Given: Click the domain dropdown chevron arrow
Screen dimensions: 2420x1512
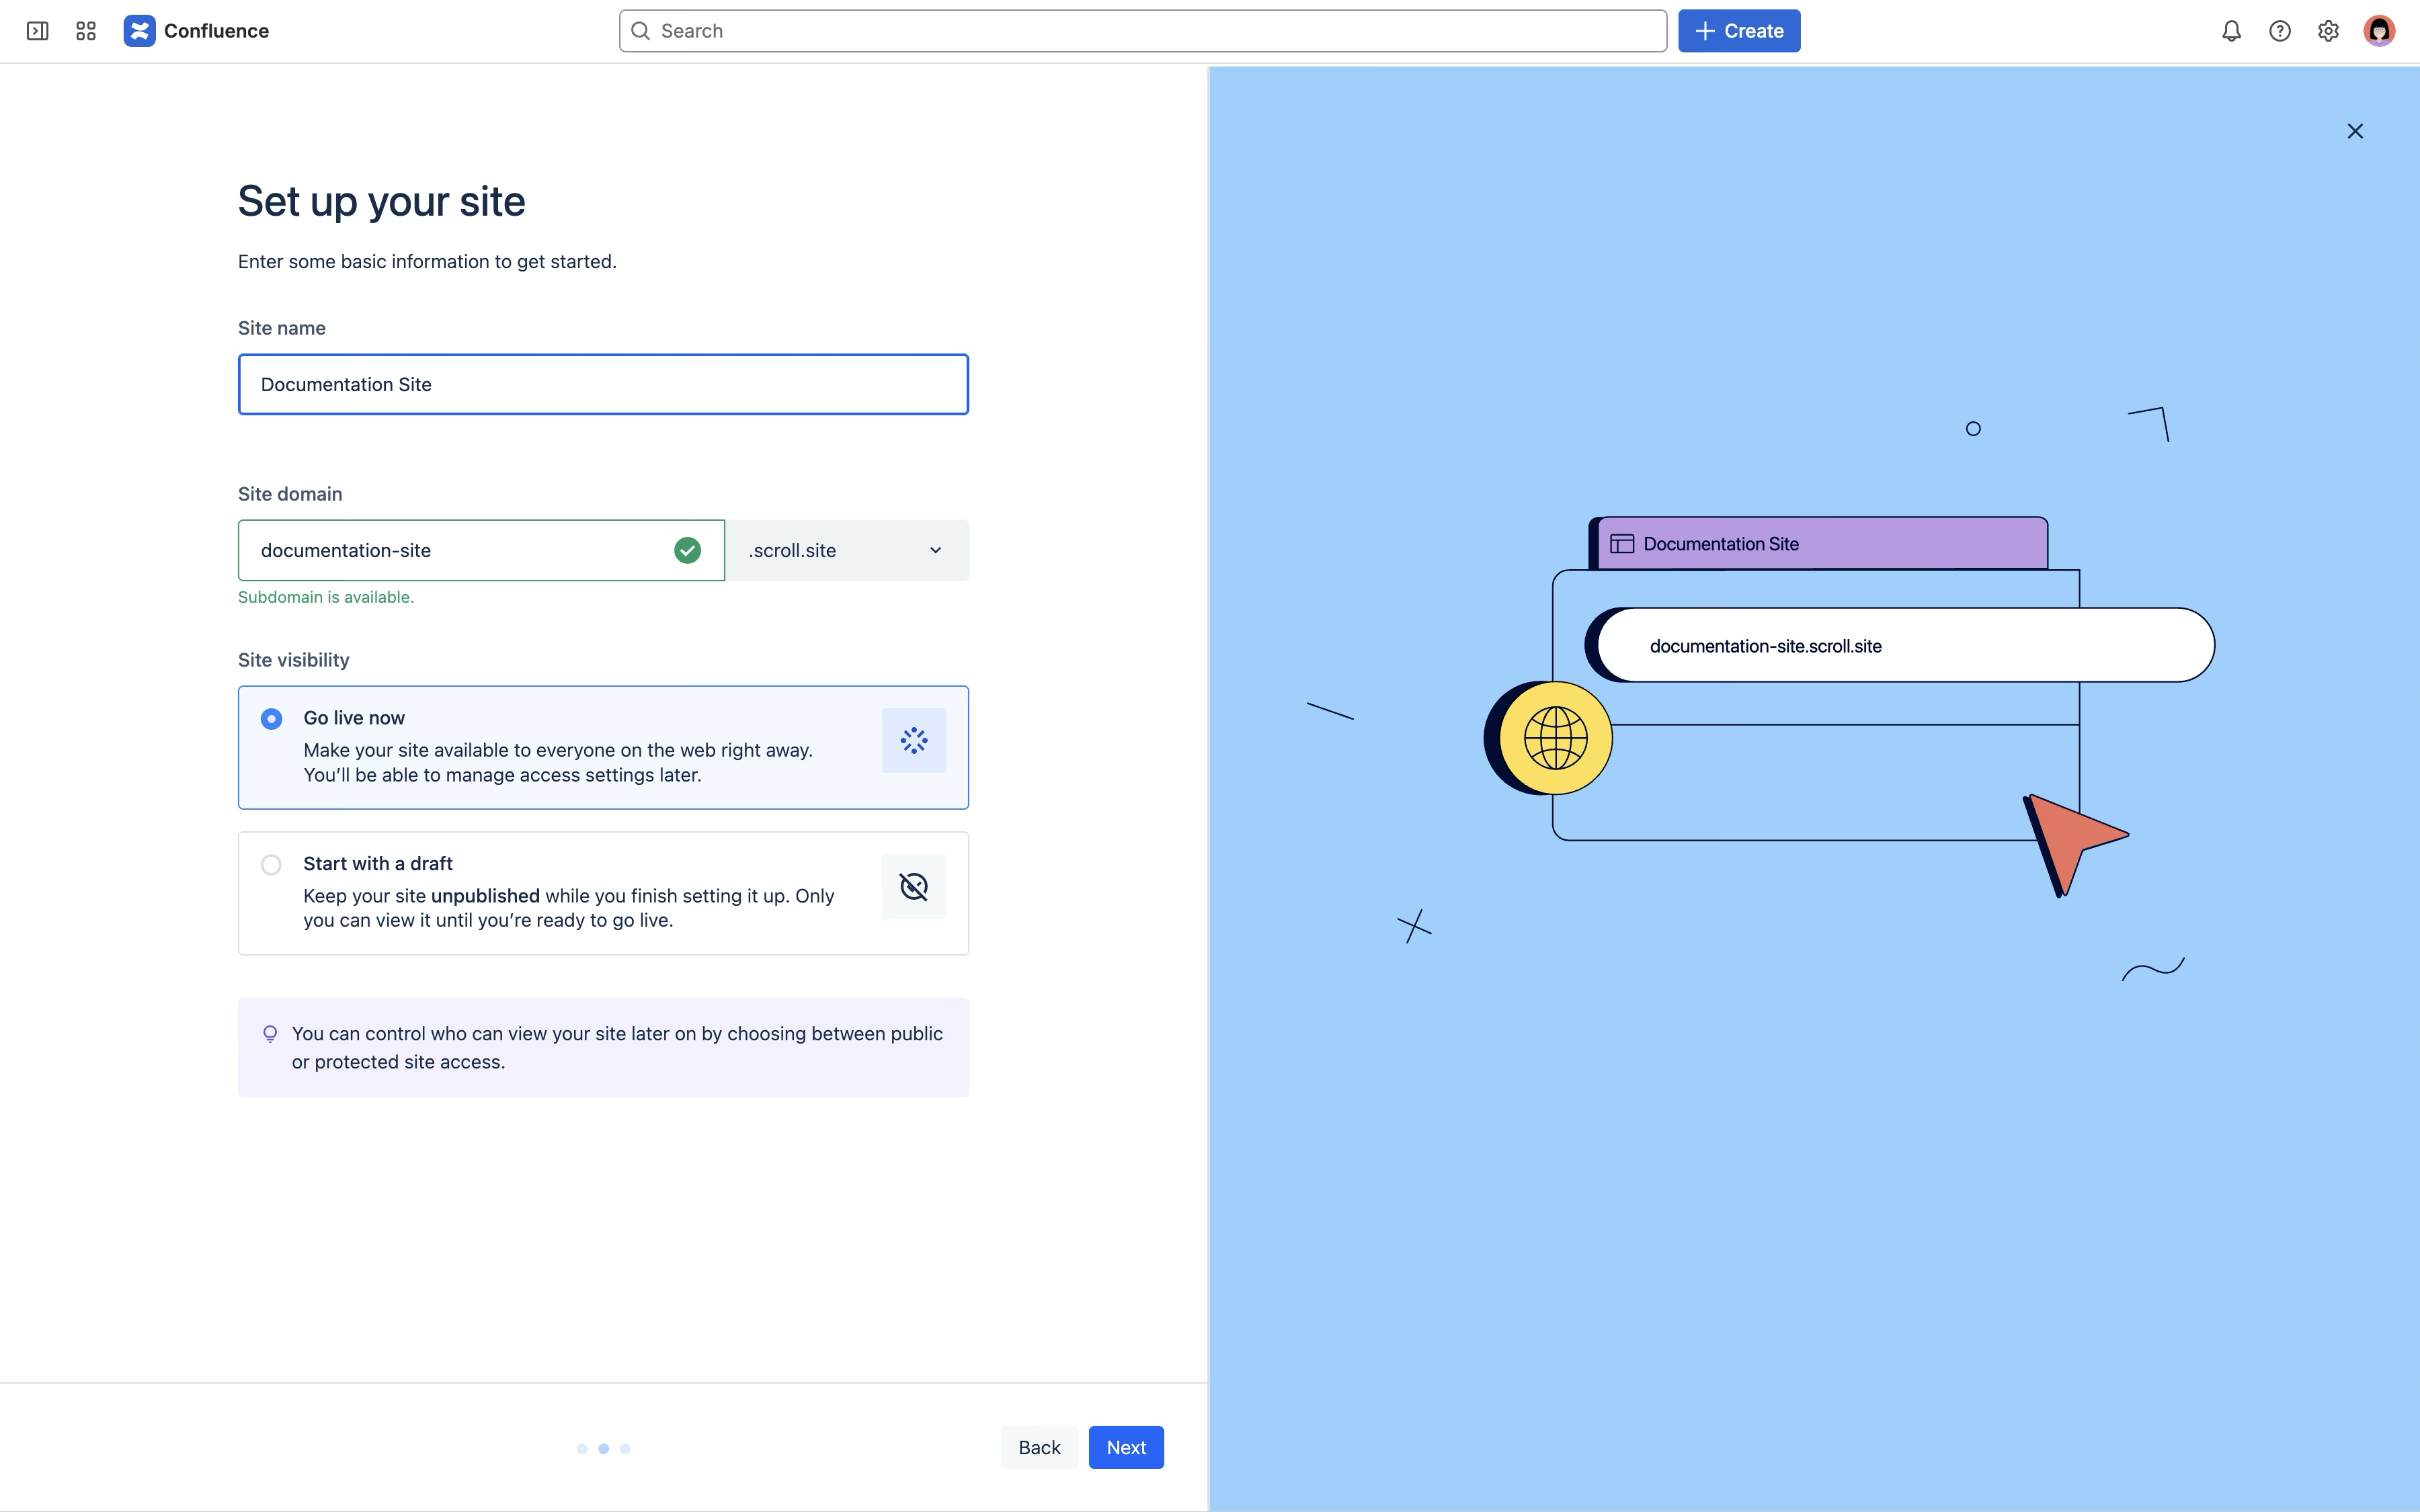Looking at the screenshot, I should click(x=935, y=550).
